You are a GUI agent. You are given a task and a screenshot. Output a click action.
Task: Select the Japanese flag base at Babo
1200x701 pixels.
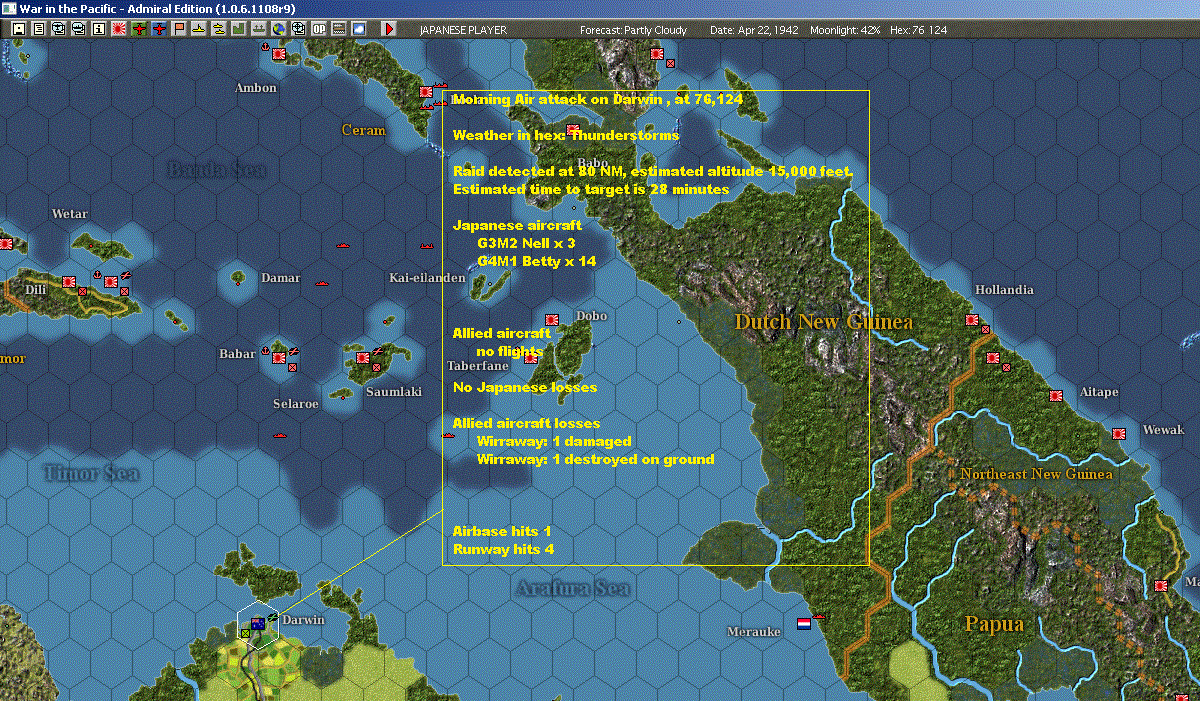(x=574, y=130)
